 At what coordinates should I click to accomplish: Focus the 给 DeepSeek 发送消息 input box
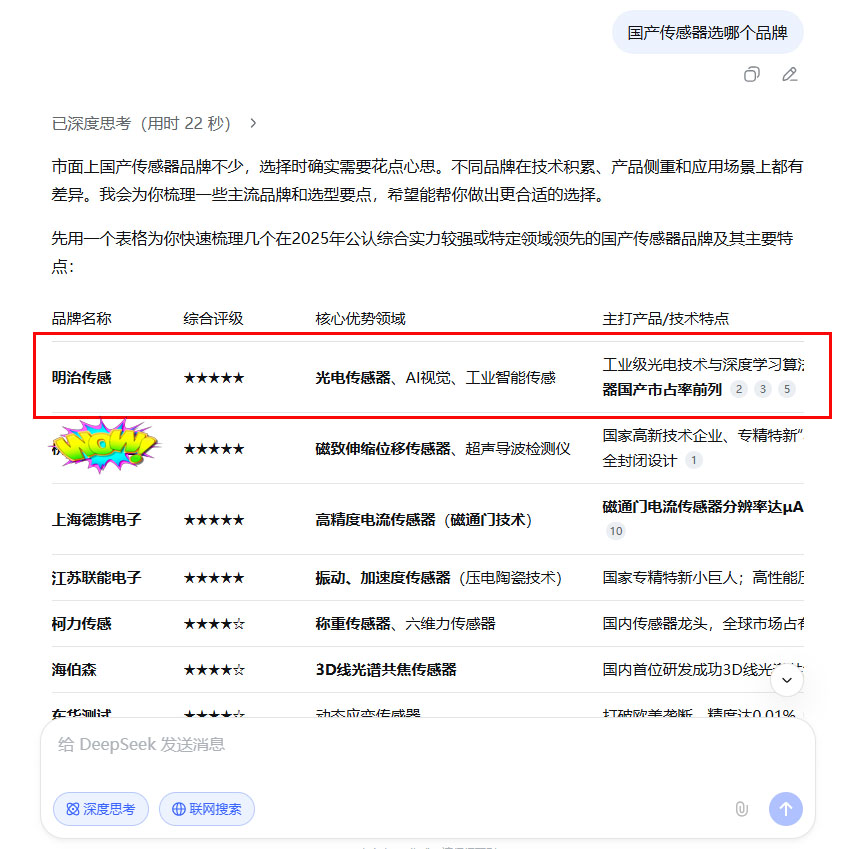point(400,745)
